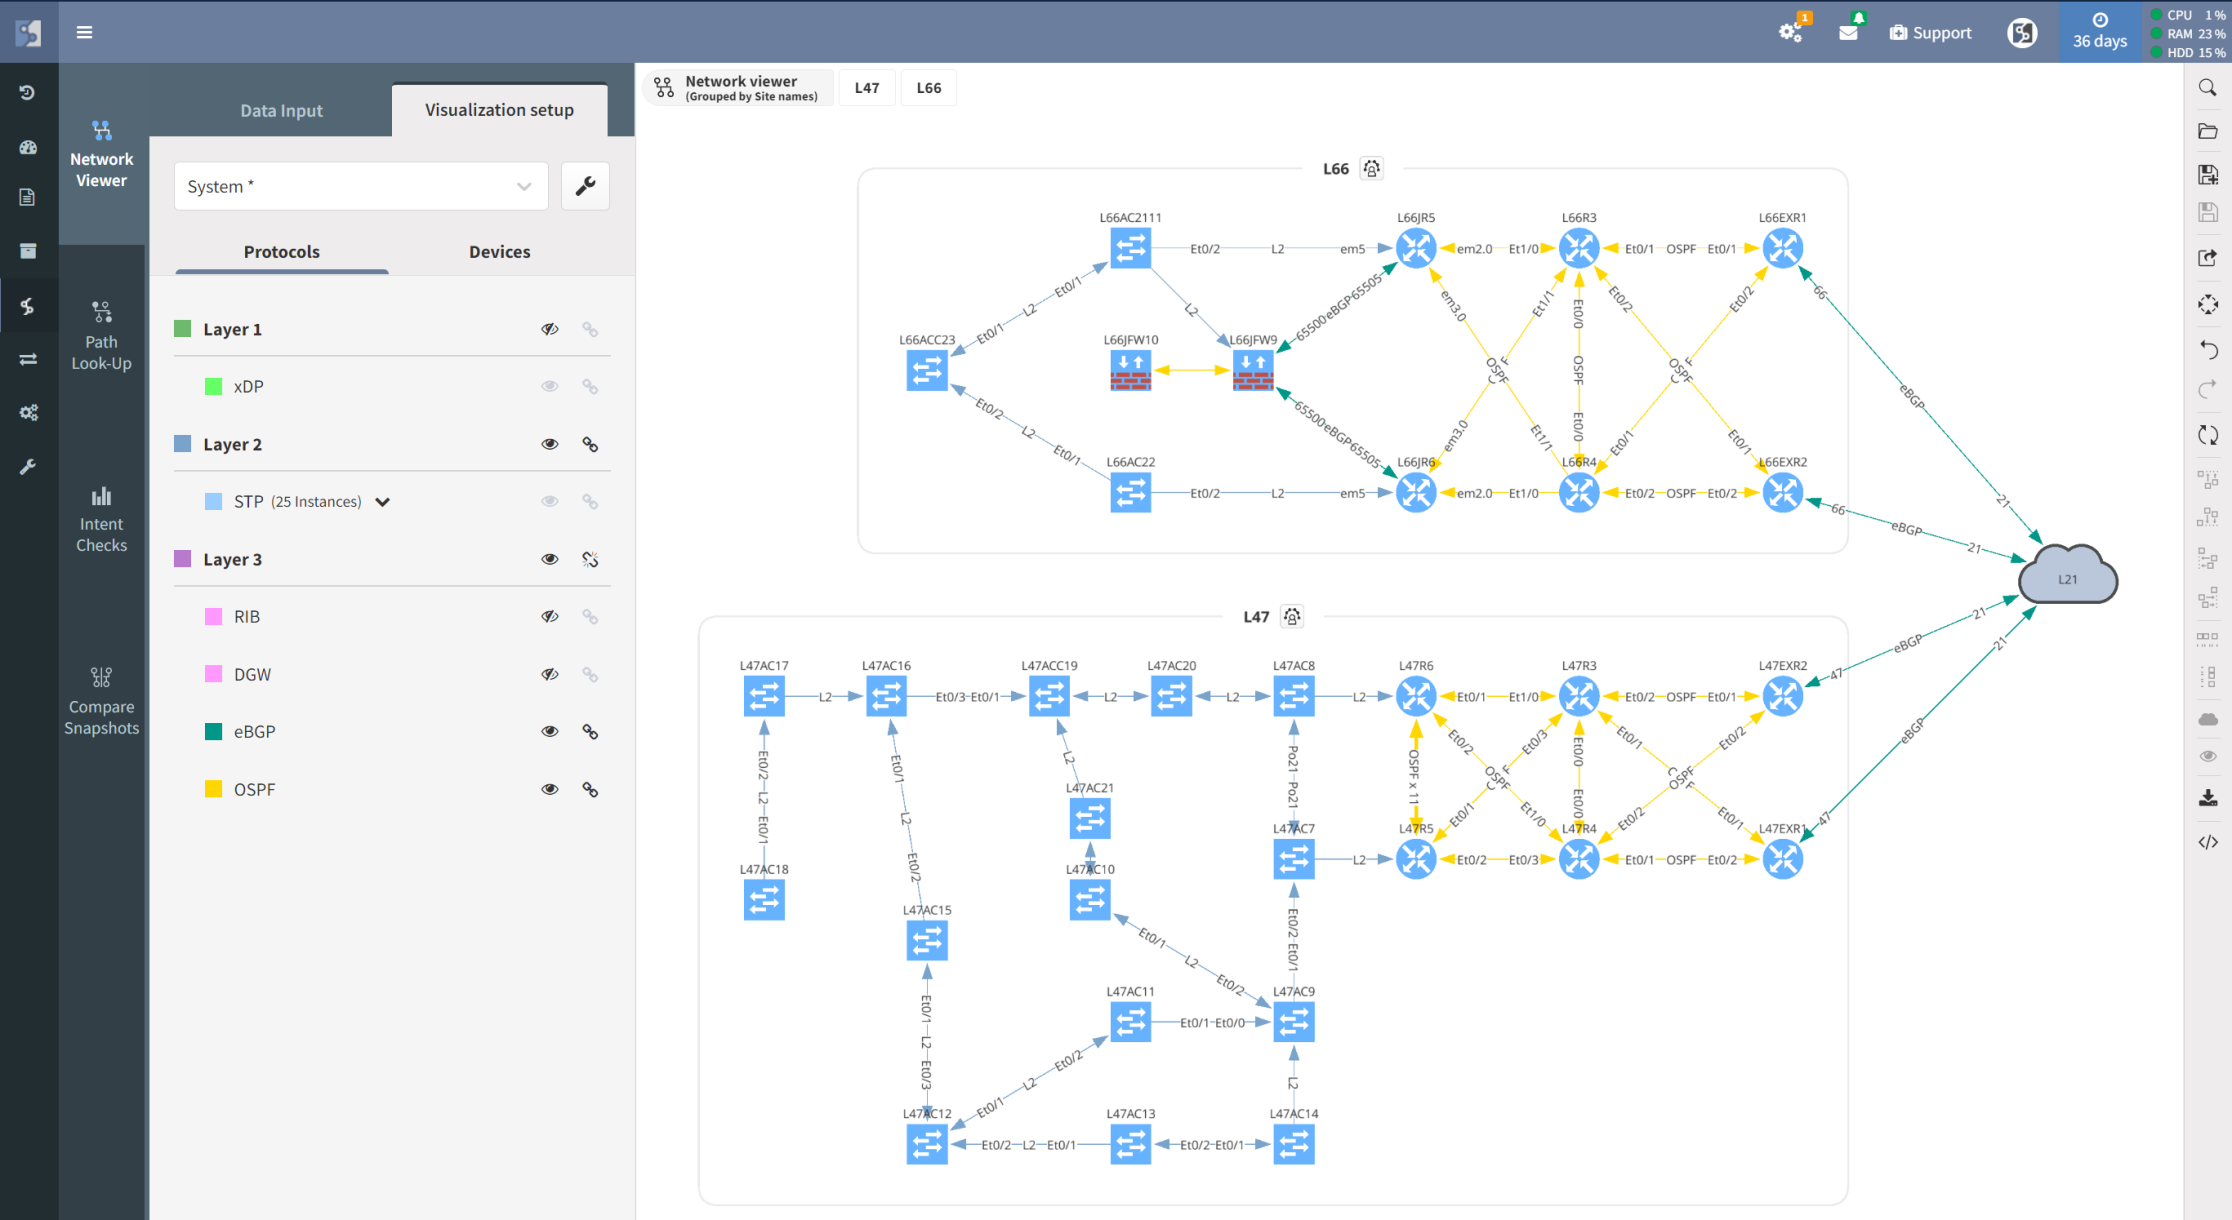Click the 36 days license indicator

click(x=2100, y=31)
